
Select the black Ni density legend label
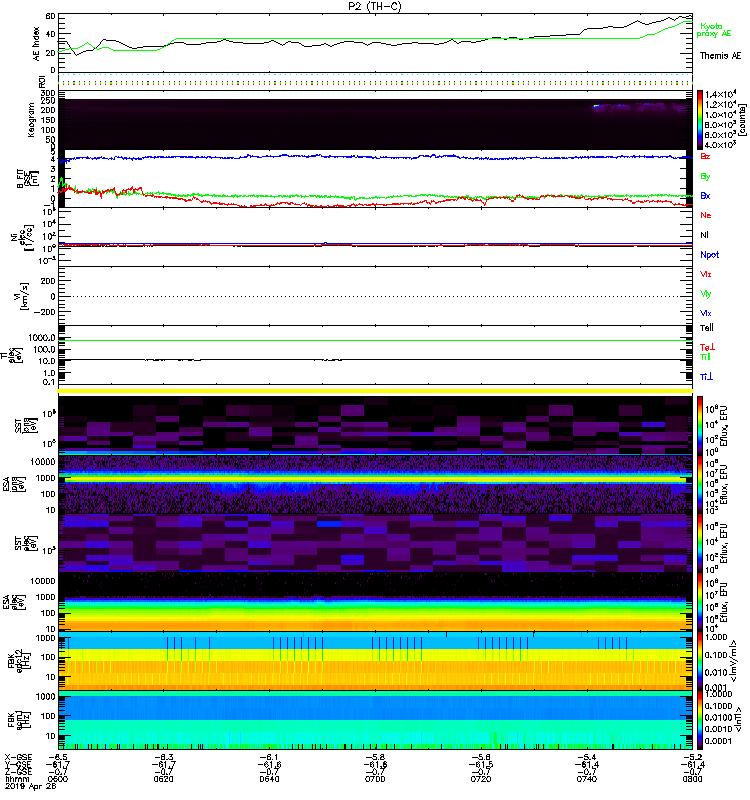click(704, 235)
